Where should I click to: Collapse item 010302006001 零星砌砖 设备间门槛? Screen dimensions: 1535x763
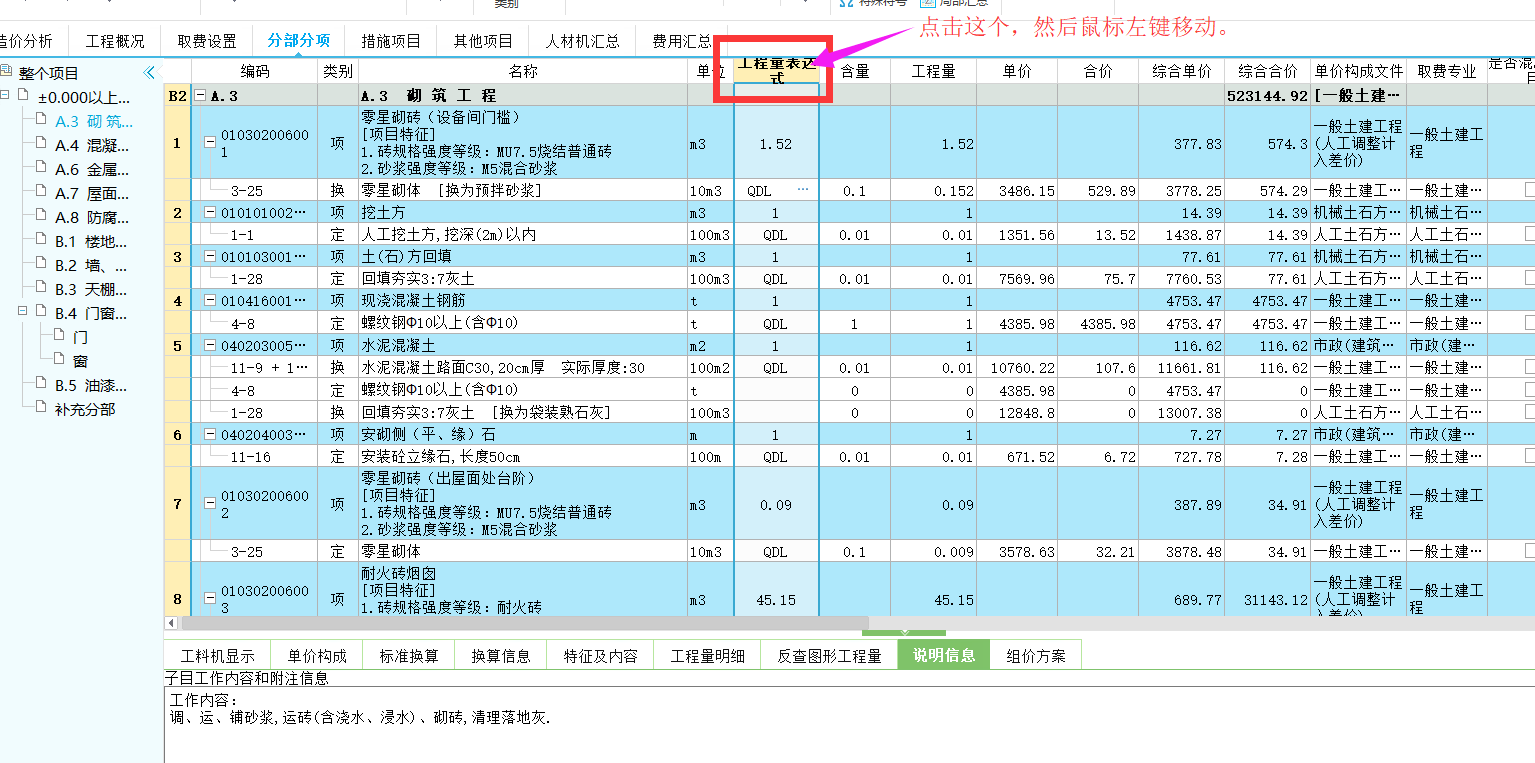(x=210, y=143)
